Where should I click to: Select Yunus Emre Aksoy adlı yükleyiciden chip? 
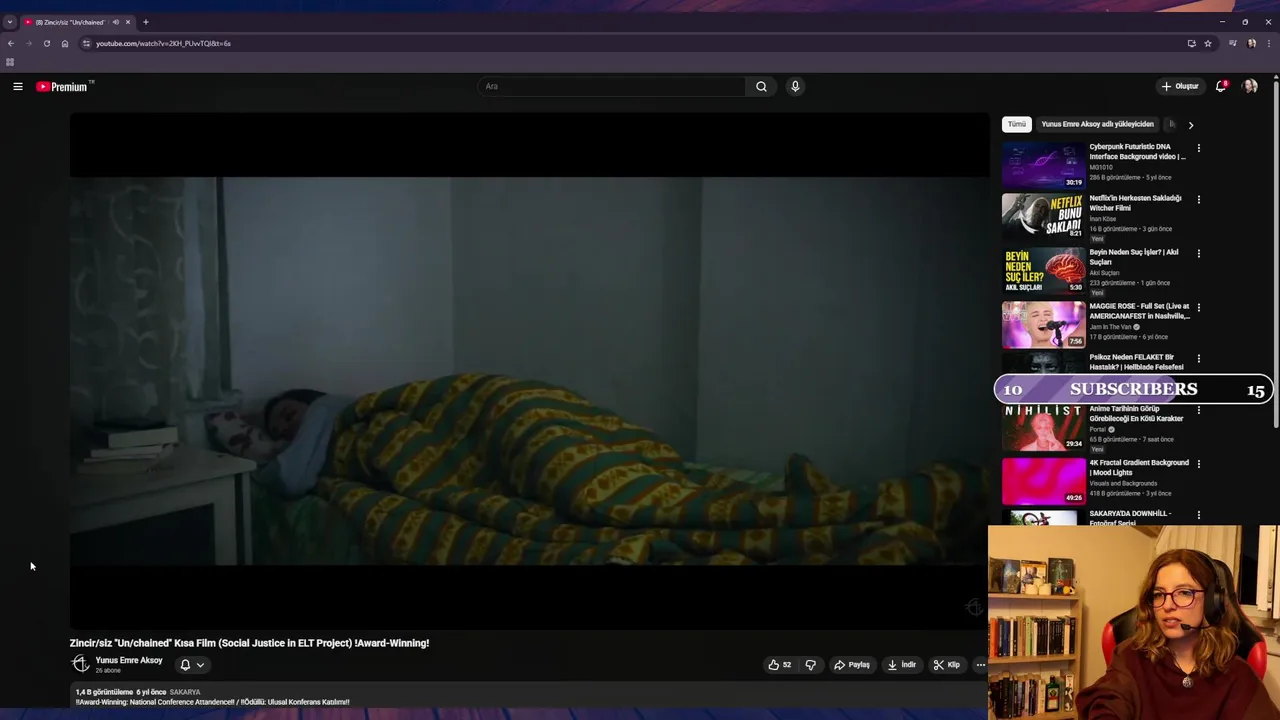[1097, 124]
